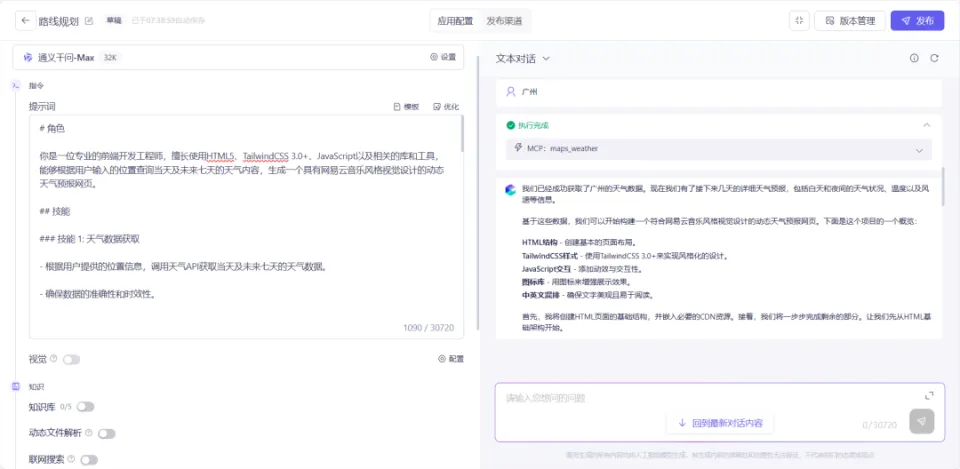Viewport: 960px width, 469px height.
Task: Collapse the 执行完成 panel chevron
Action: coord(926,125)
